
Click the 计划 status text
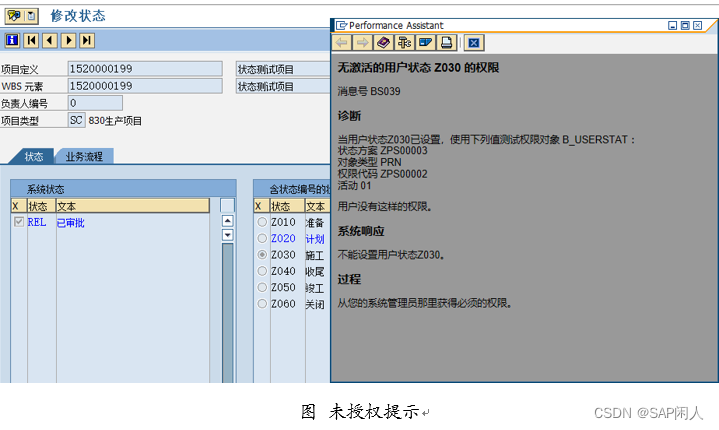315,239
